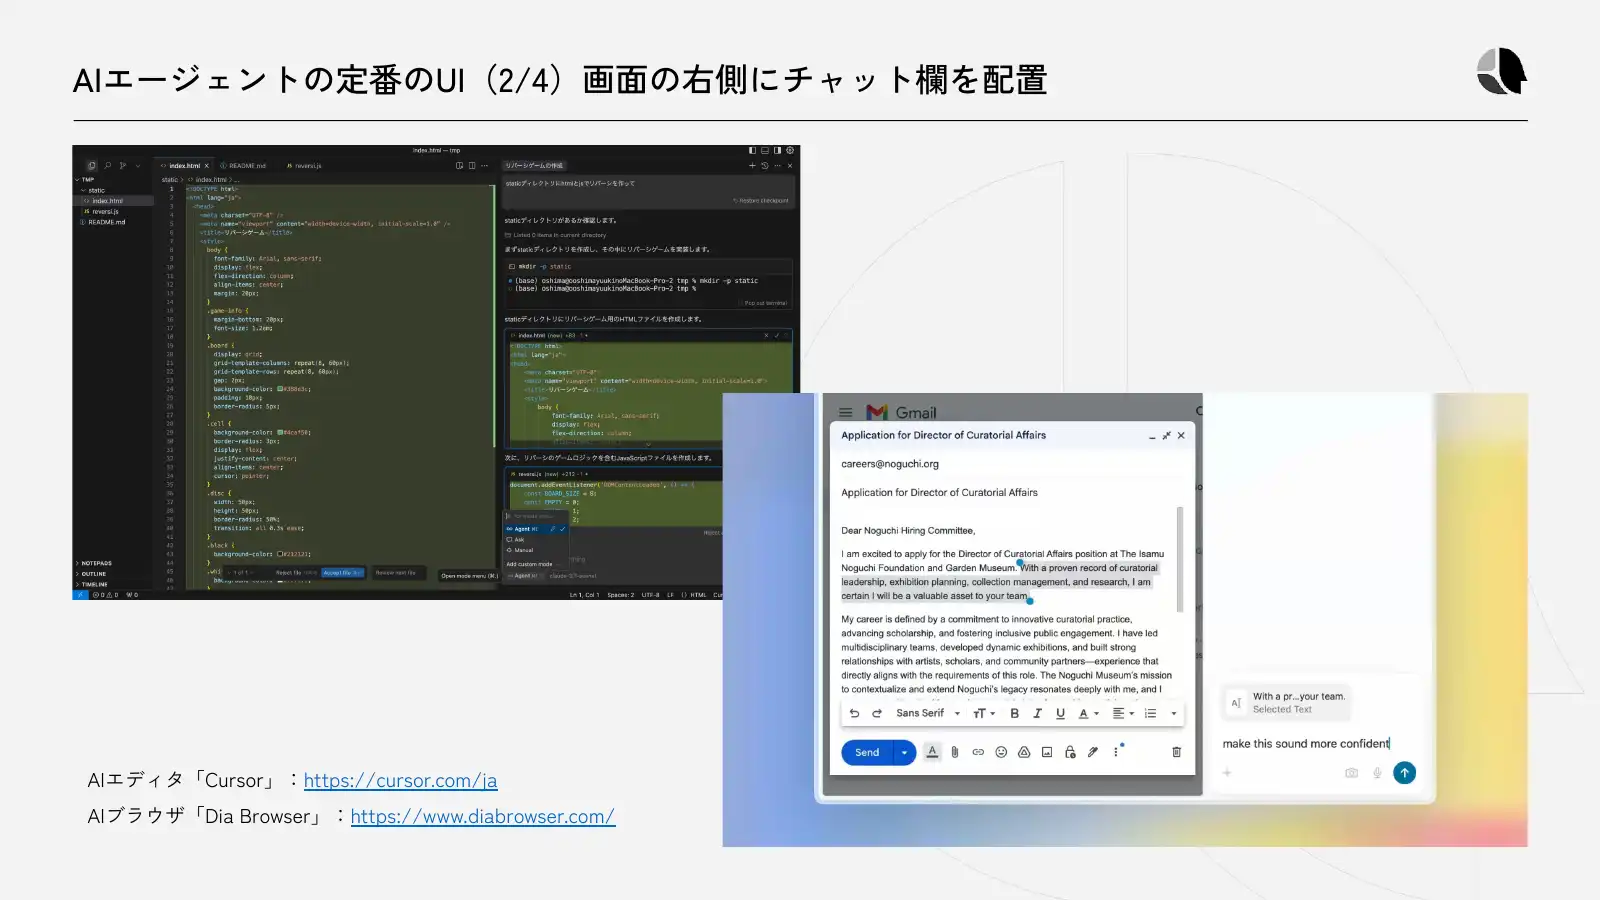Click the blue Send button in Gmail
Screen dimensions: 1600x900
click(x=867, y=753)
